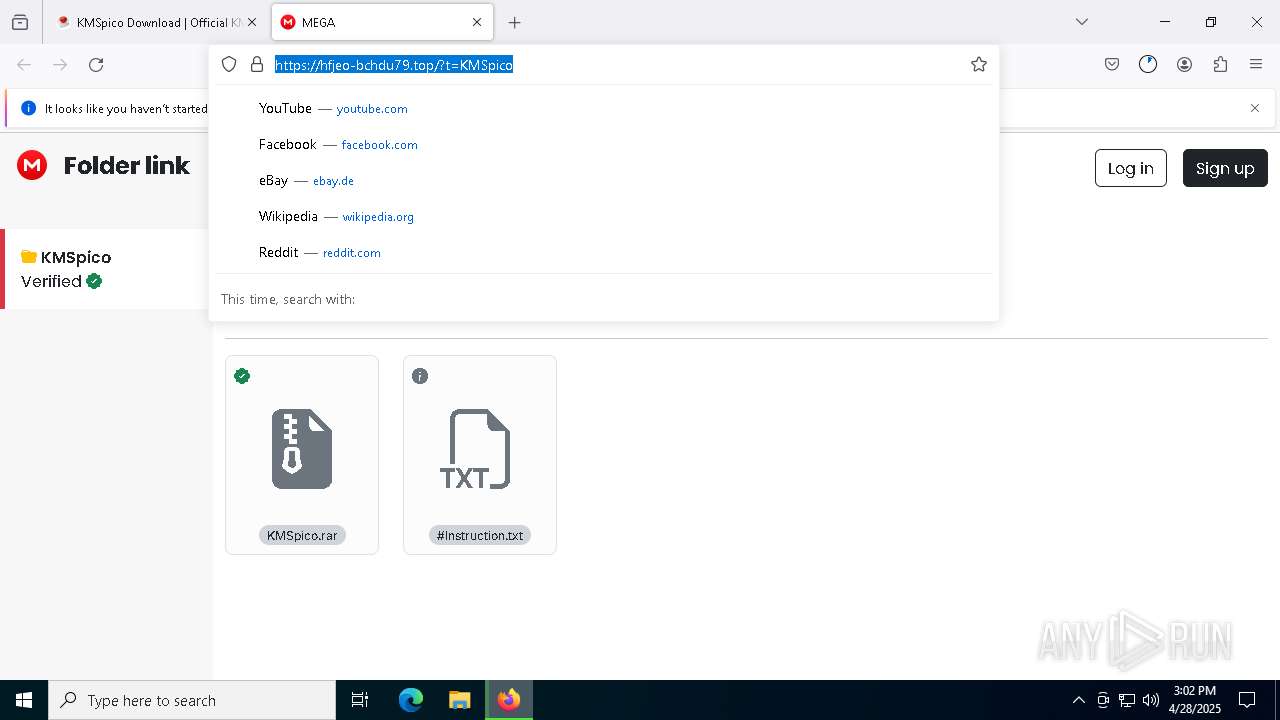1280x720 pixels.
Task: Open Firefox account icon
Action: click(1184, 64)
